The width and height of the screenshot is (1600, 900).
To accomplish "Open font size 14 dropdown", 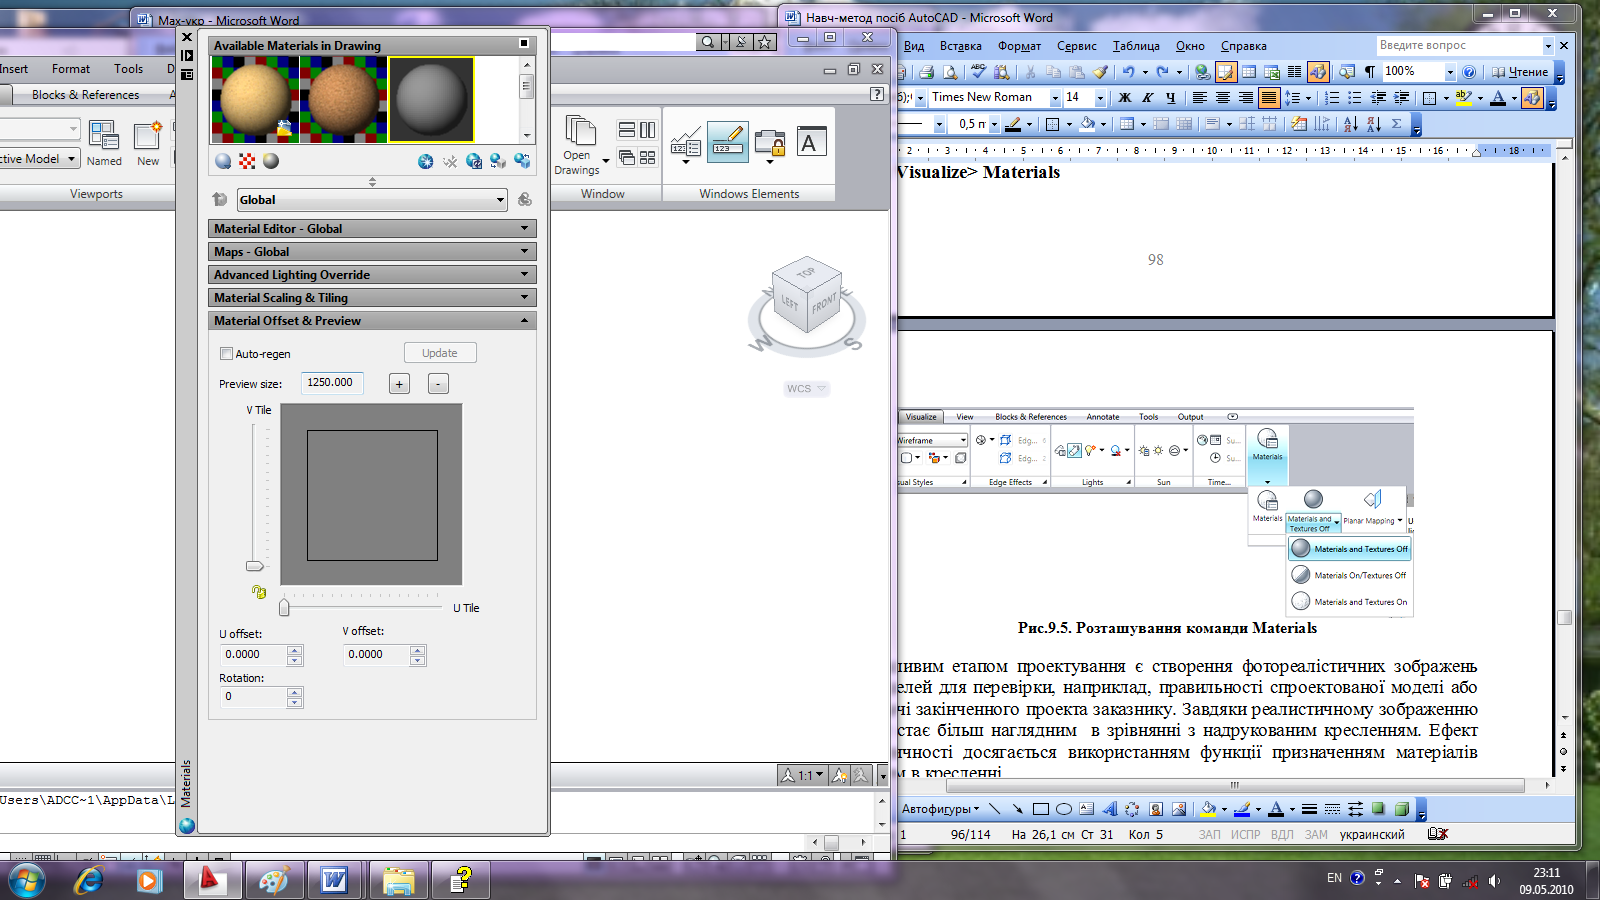I will (x=1100, y=98).
